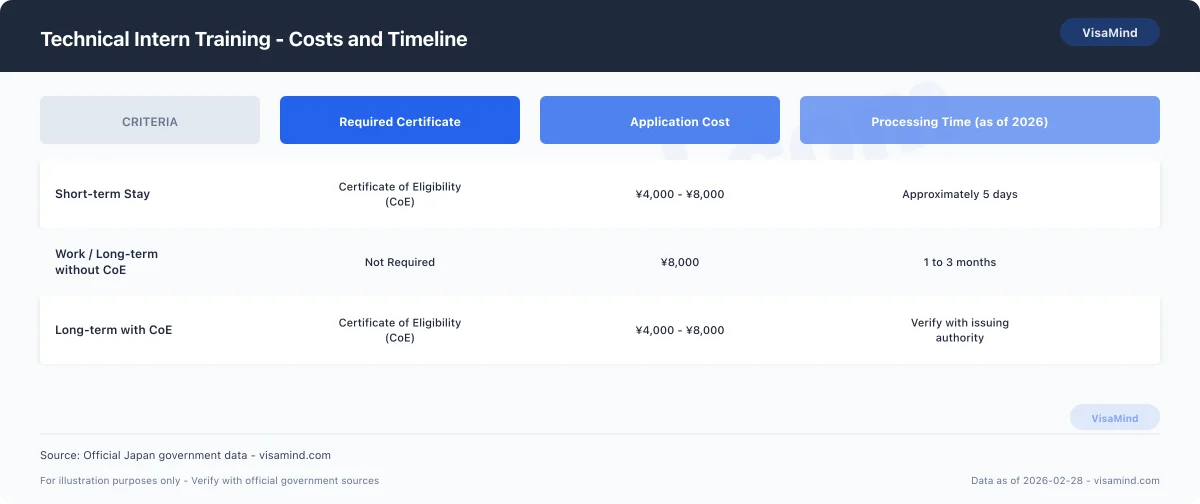Select the Approximately 5 days processing time

point(959,194)
